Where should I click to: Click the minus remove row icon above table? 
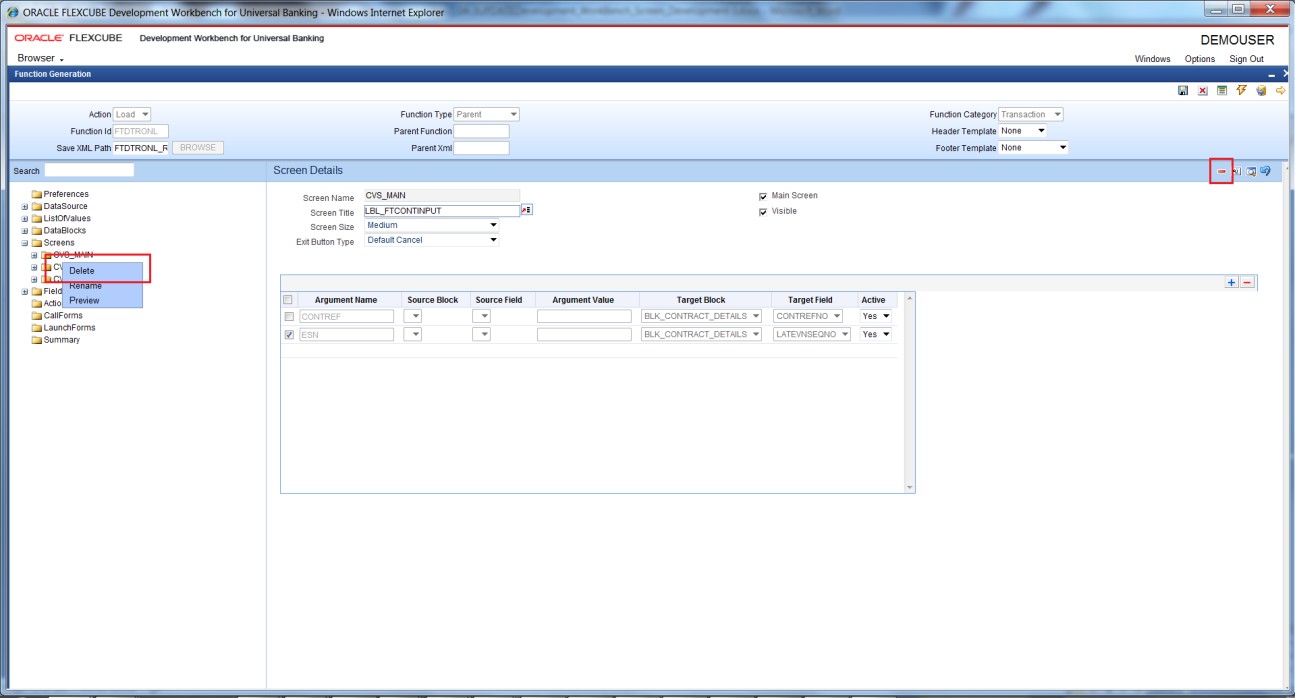1247,283
